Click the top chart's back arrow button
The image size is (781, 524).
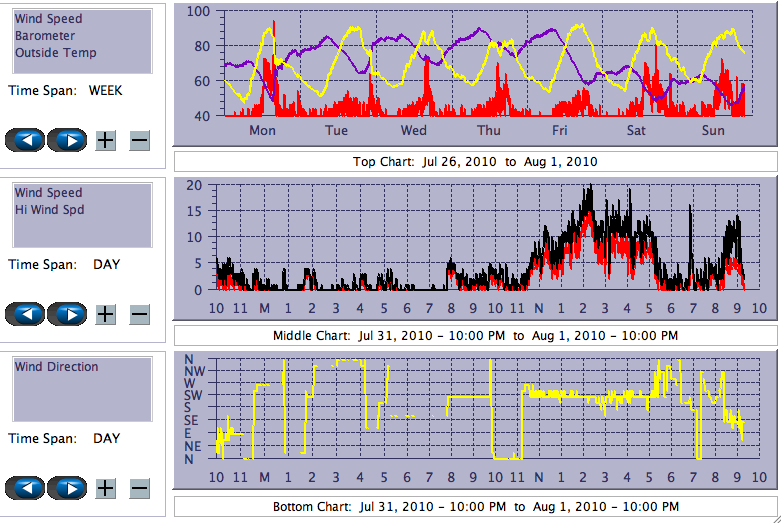click(25, 140)
